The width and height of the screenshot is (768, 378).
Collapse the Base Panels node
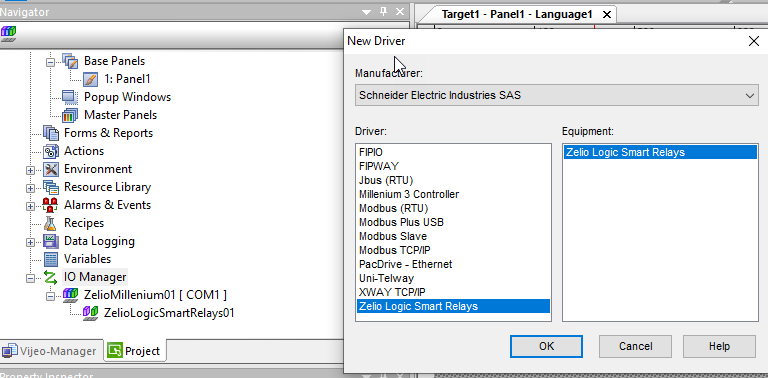pyautogui.click(x=50, y=62)
